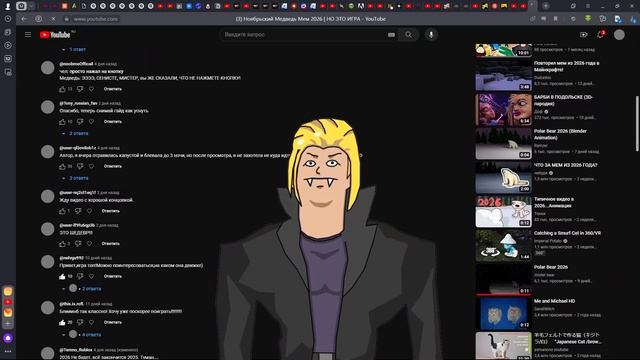Dislike the 'Привет, игра топ' comment

(80, 276)
